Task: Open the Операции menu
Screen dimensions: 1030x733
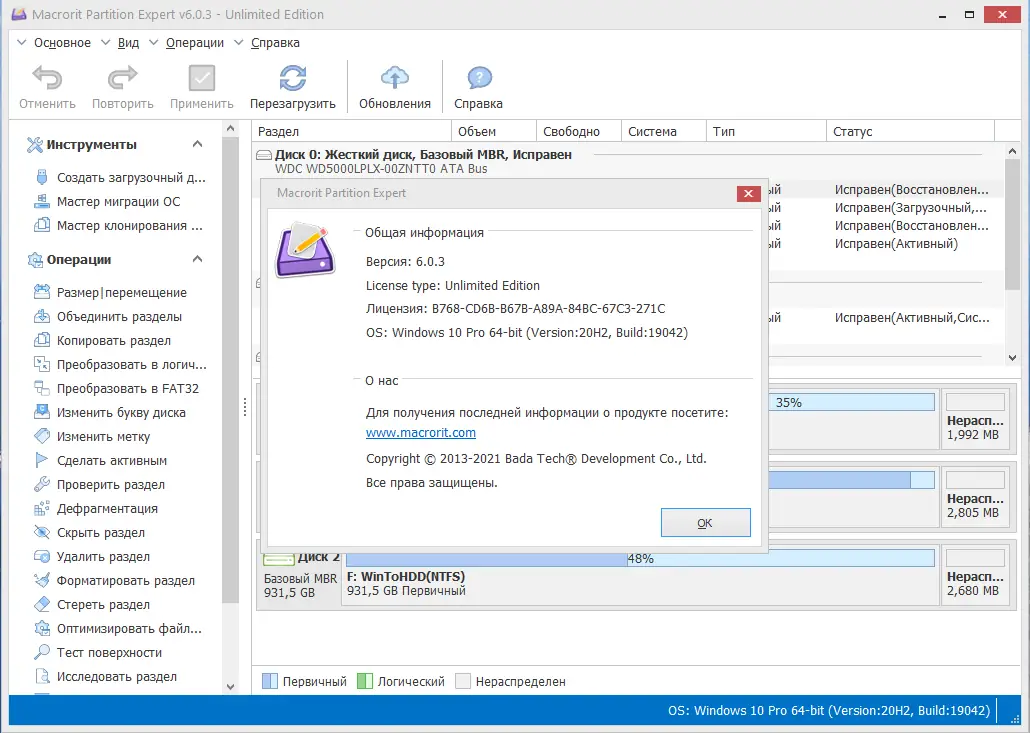Action: pyautogui.click(x=194, y=43)
